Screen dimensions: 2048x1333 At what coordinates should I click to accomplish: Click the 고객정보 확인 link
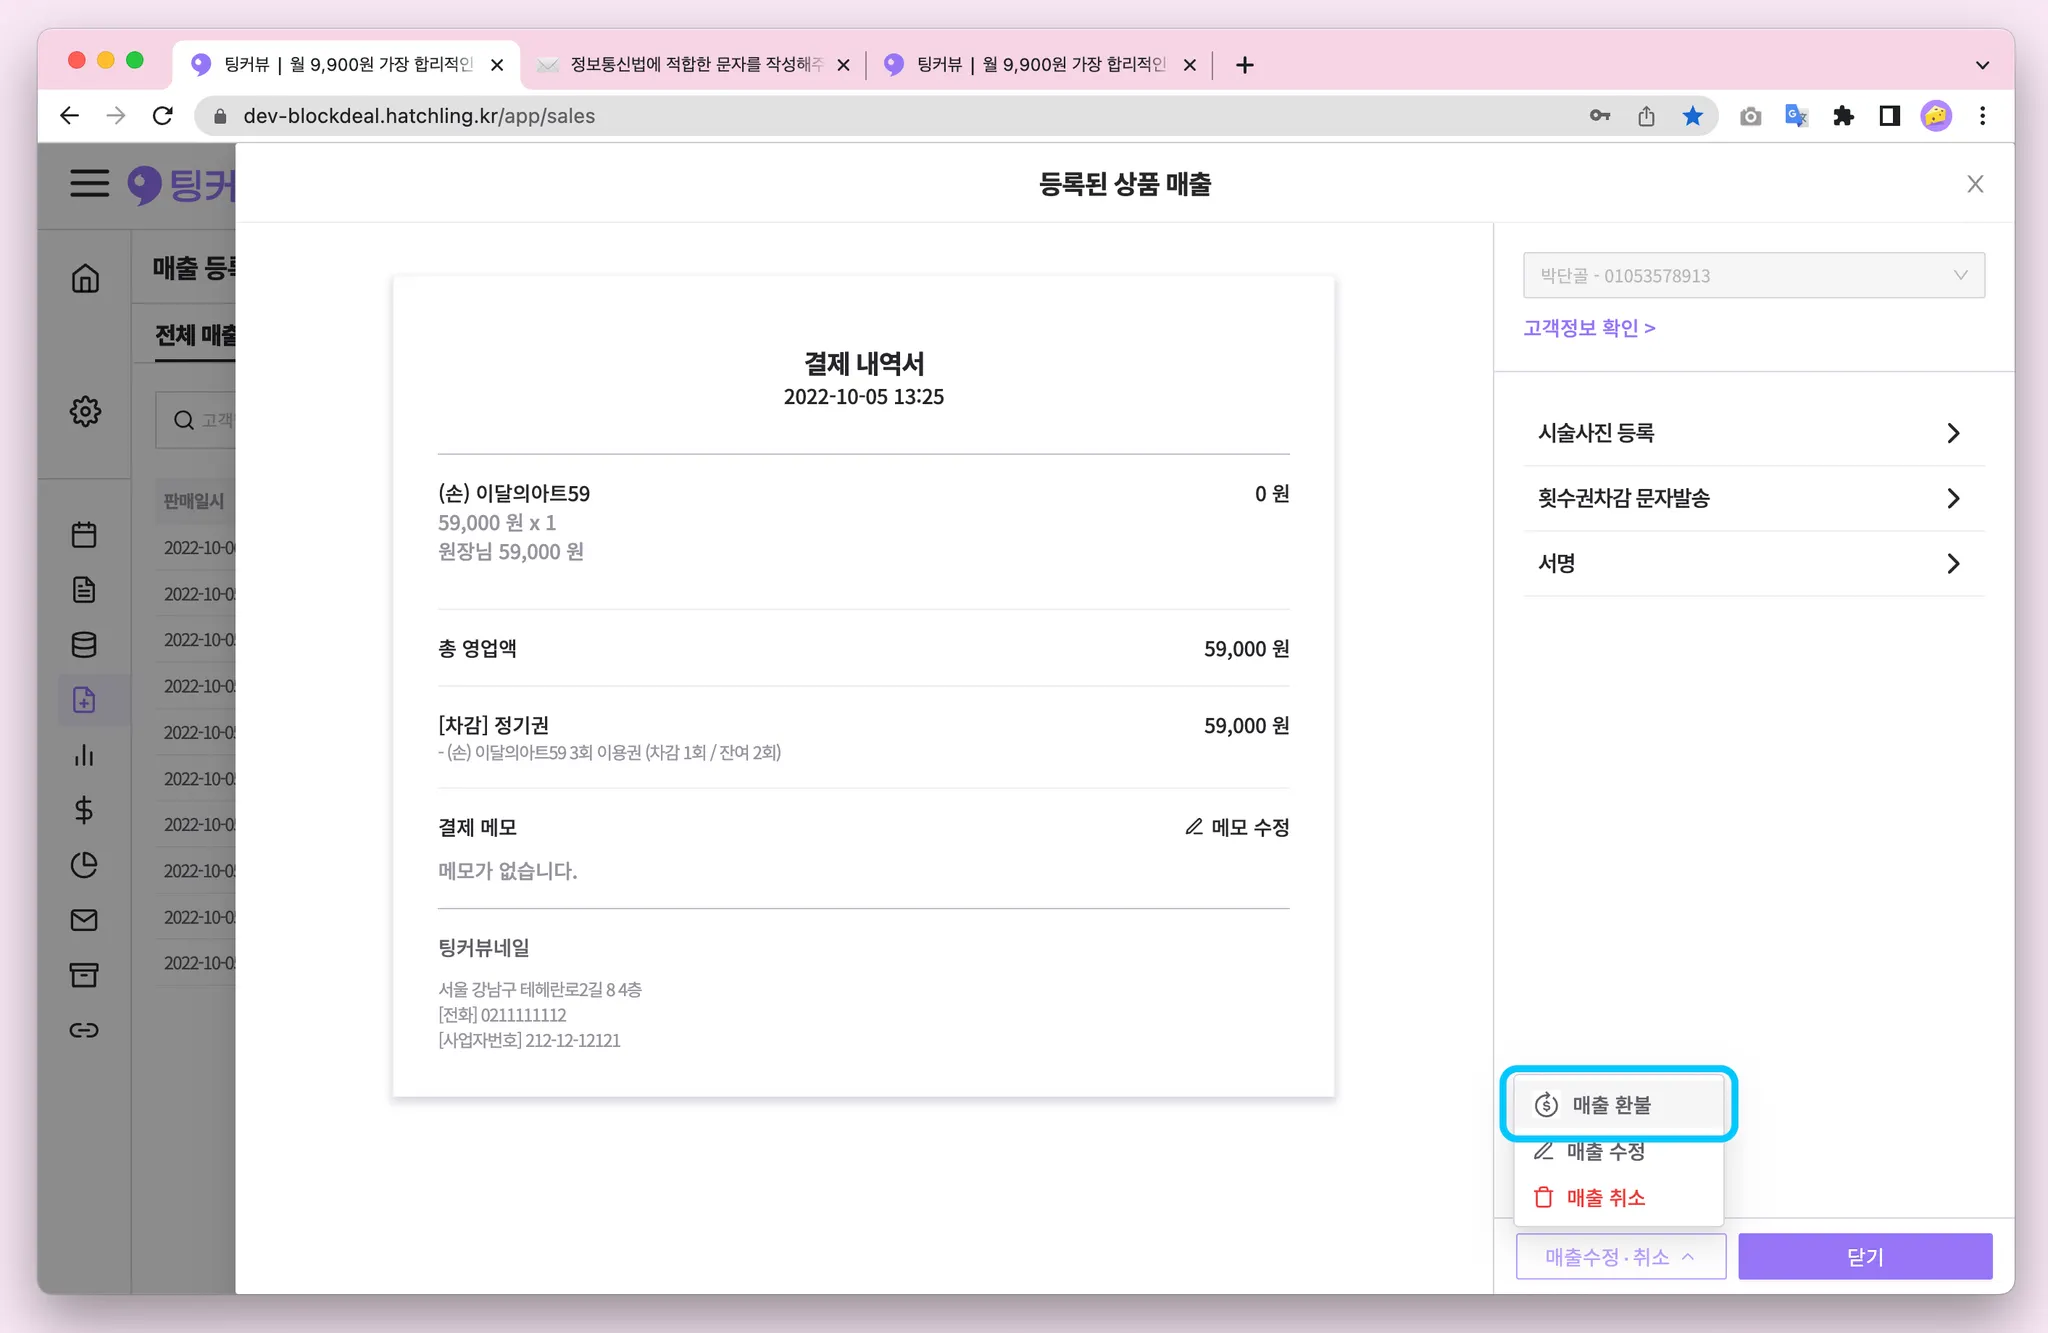tap(1588, 328)
